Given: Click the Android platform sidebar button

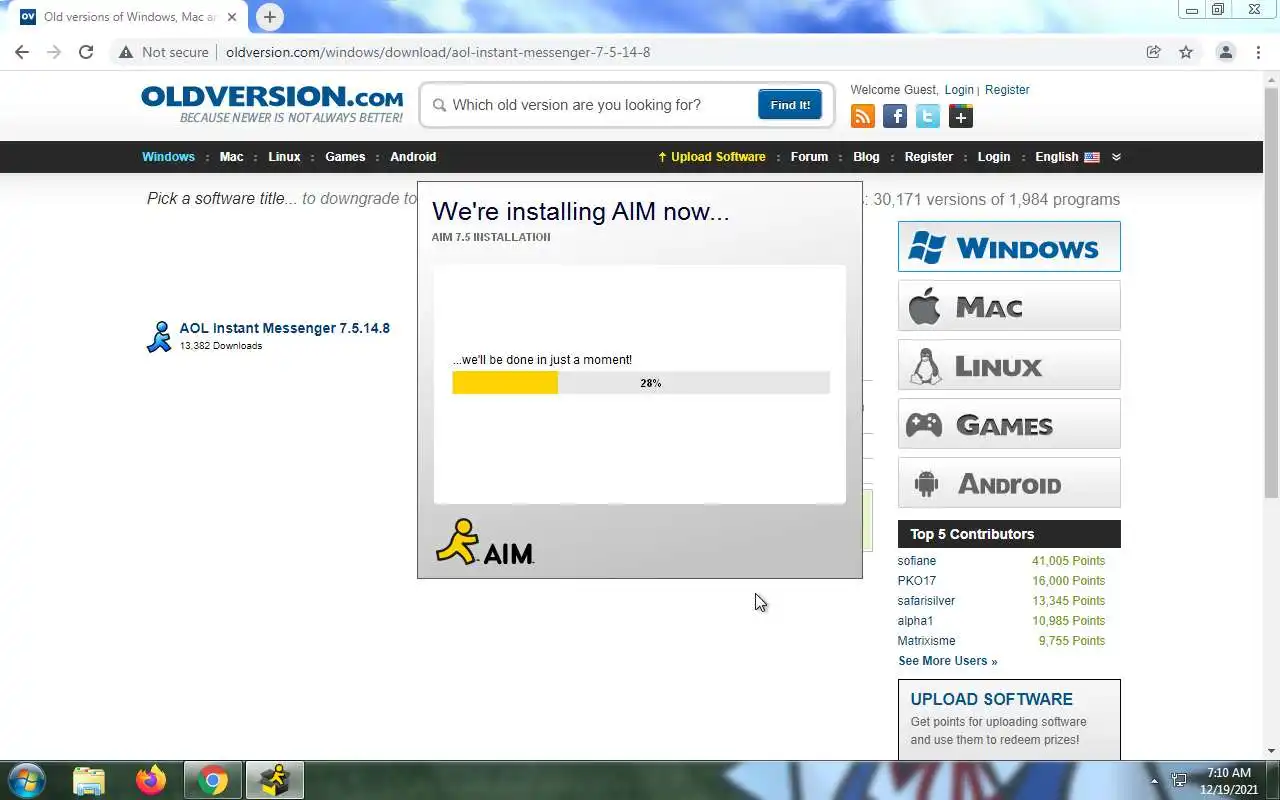Looking at the screenshot, I should 1009,483.
